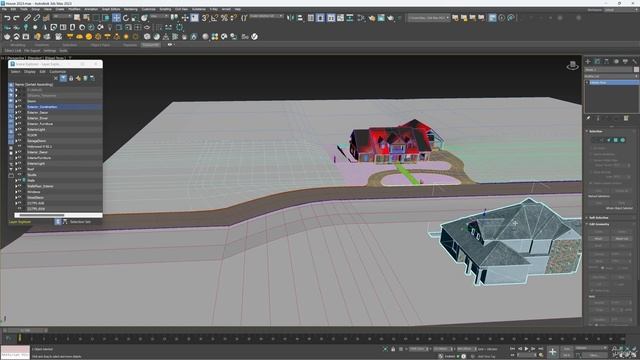Open the Customize menu in Layer Explorer
The width and height of the screenshot is (640, 360).
[58, 71]
